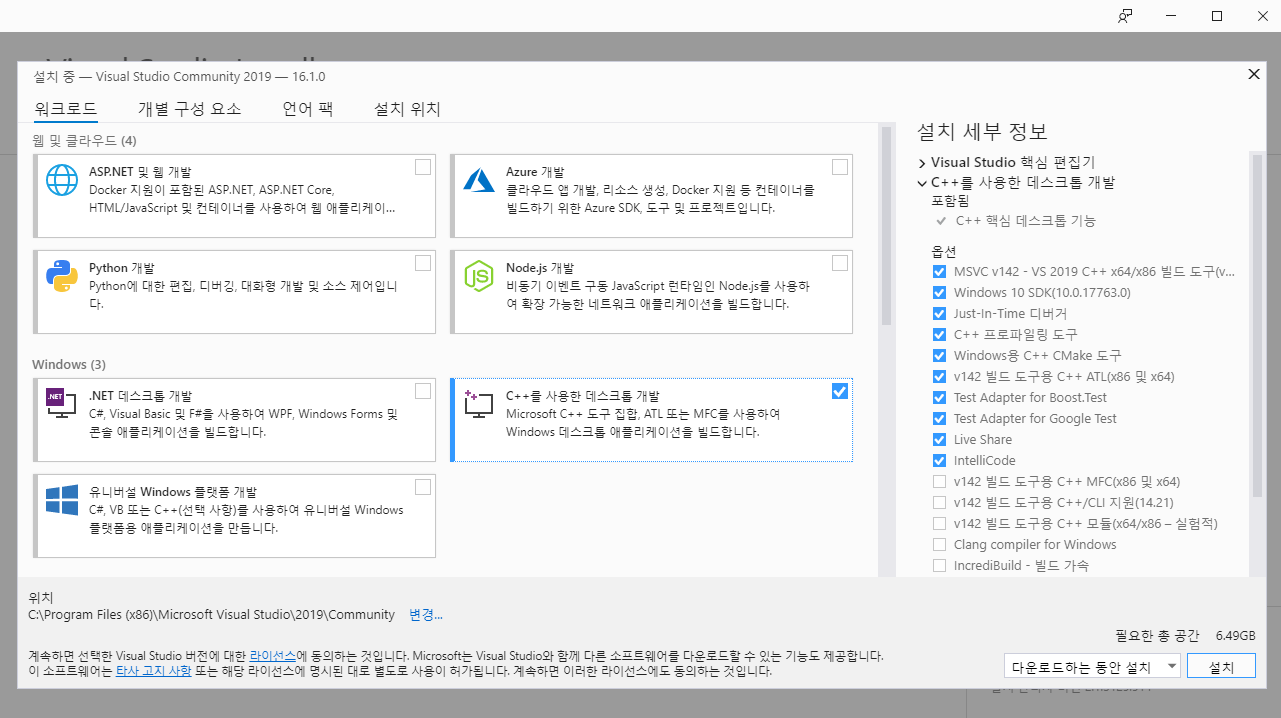Screen dimensions: 1281x718
Task: Click the Windows (3) section heading
Action: tap(69, 364)
